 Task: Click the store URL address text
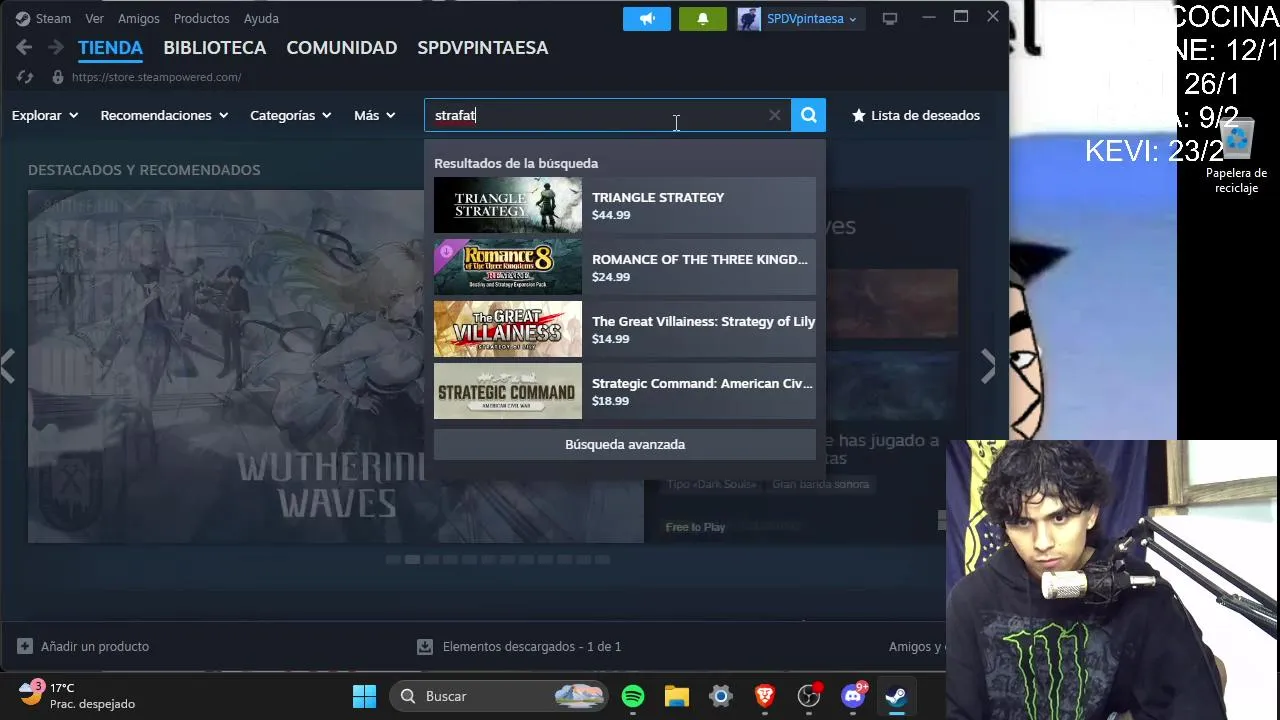tap(156, 77)
